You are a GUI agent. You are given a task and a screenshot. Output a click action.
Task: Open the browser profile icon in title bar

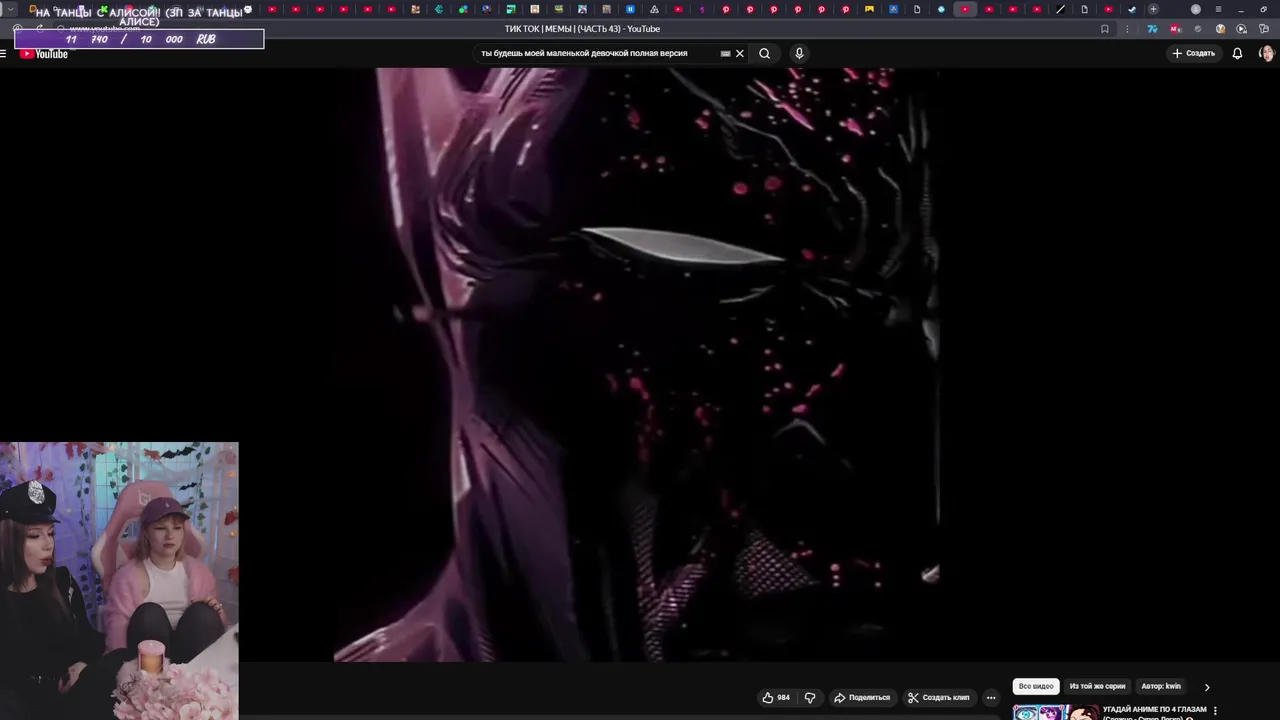(x=1195, y=9)
